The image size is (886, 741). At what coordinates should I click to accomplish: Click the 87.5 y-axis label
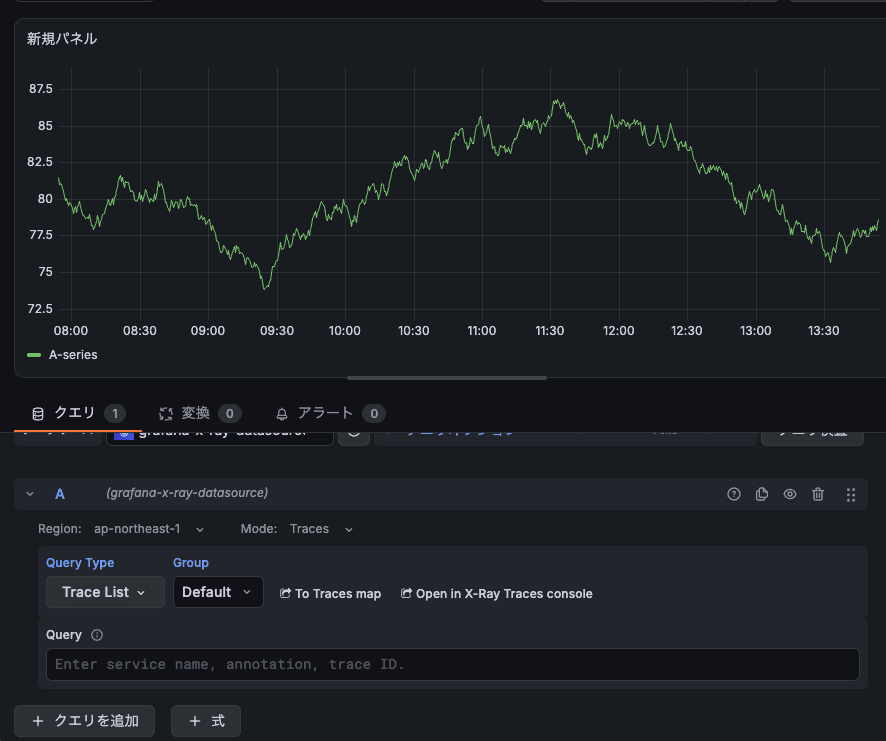[x=41, y=89]
